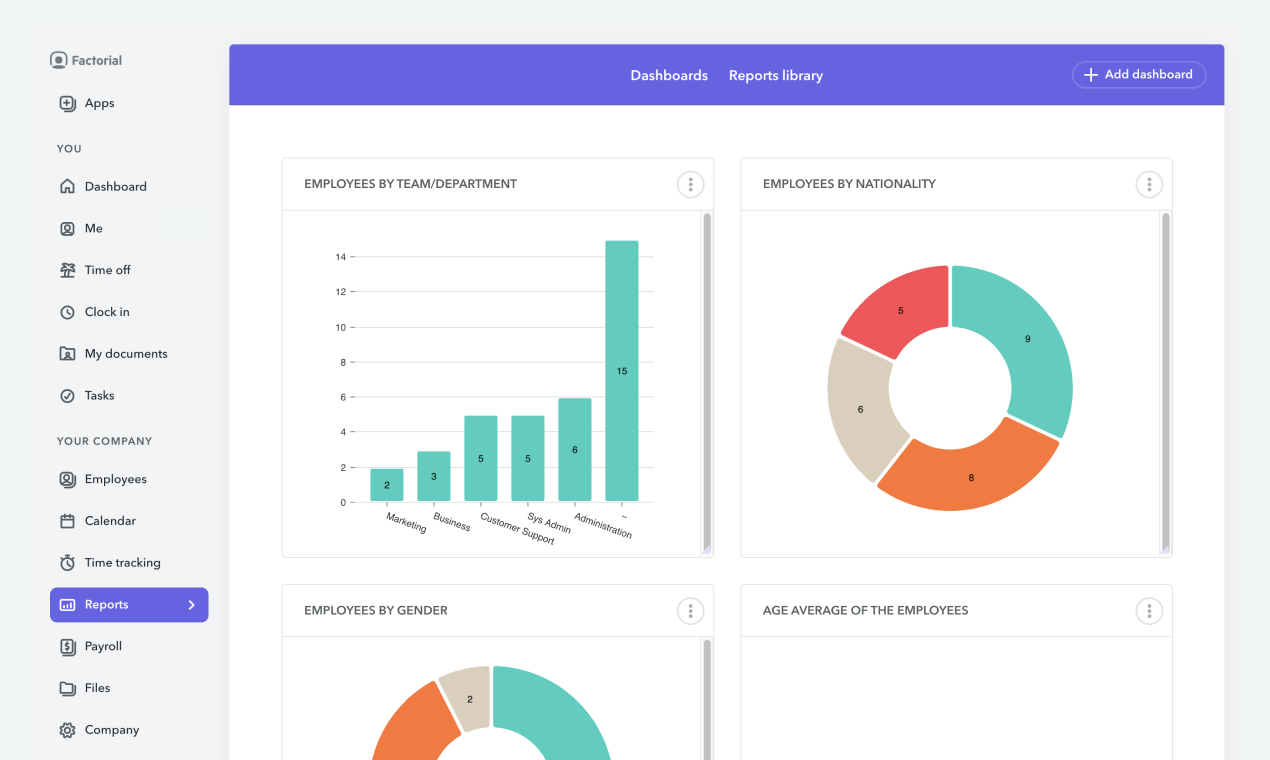Switch to the Reports library tab
1270x760 pixels.
click(x=776, y=75)
